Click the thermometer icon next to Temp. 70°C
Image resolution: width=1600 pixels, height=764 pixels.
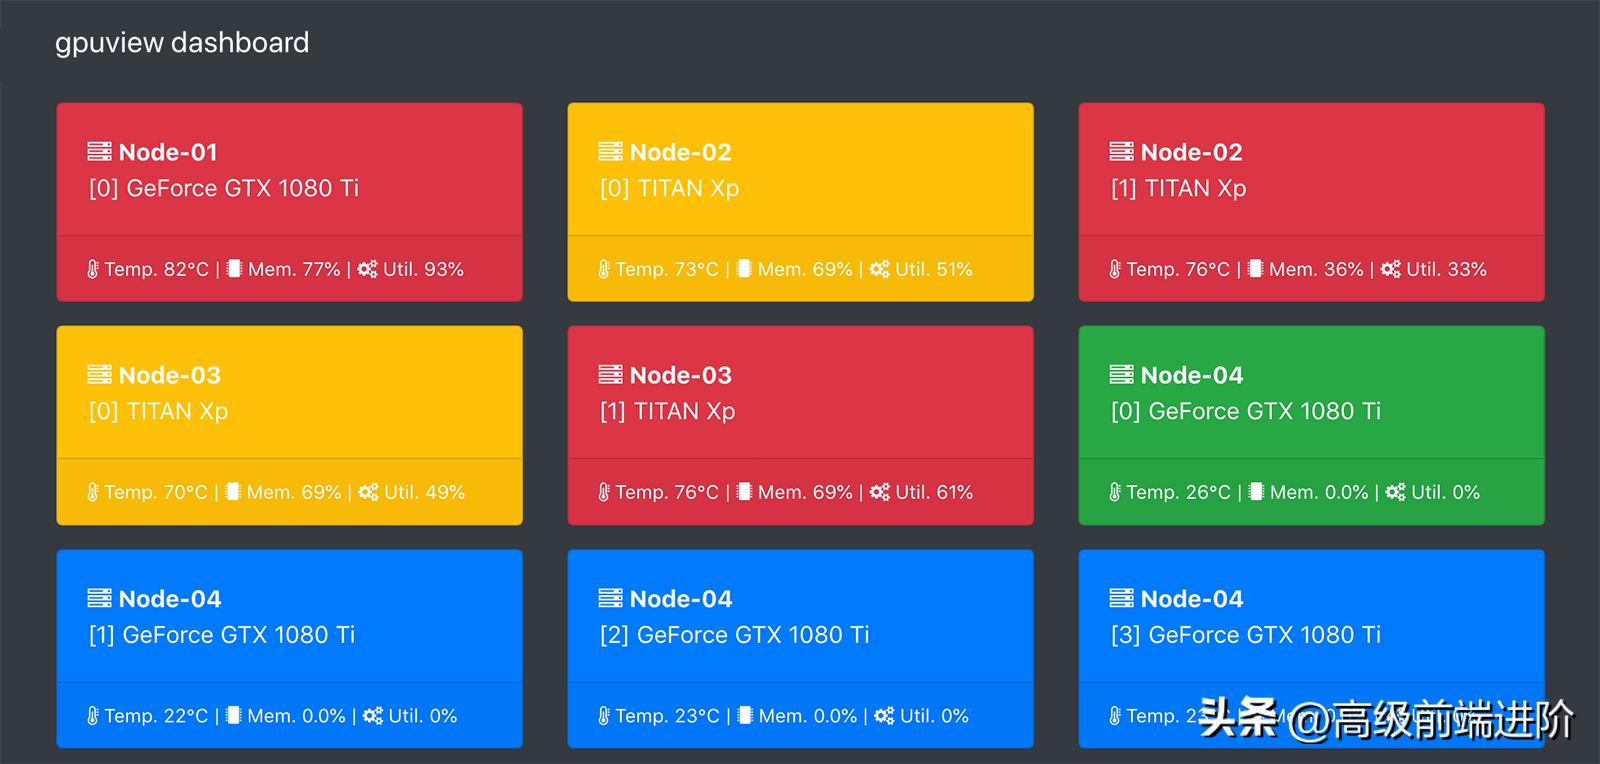93,492
